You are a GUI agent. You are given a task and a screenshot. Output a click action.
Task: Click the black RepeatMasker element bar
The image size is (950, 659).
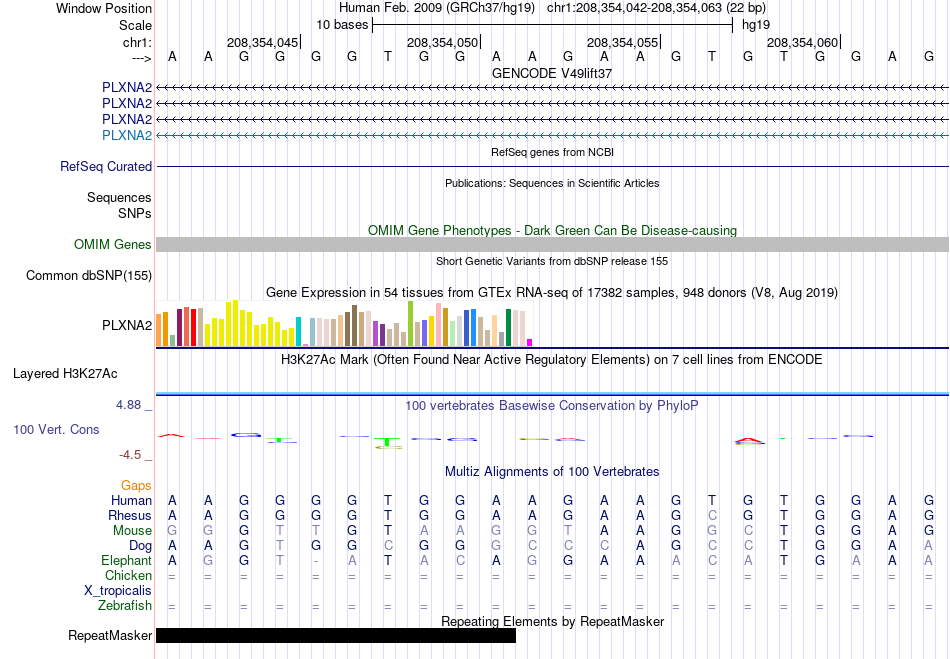pos(336,635)
